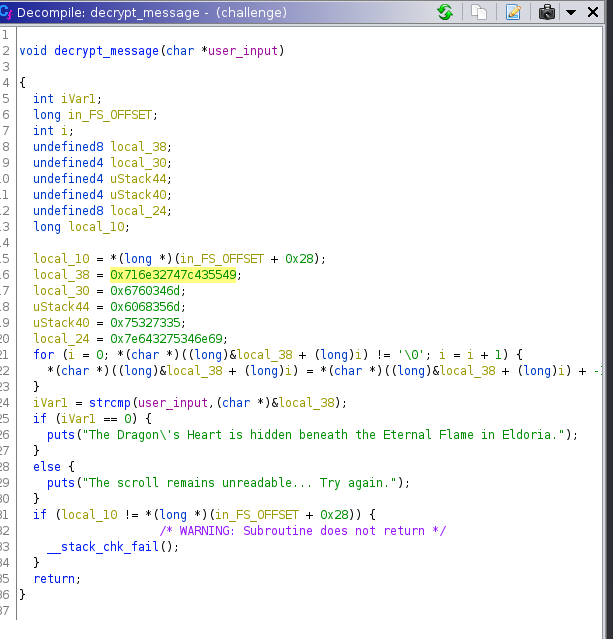Viewport: 613px width, 639px height.
Task: Select the constant 0x6068356d
Action: pos(145,306)
